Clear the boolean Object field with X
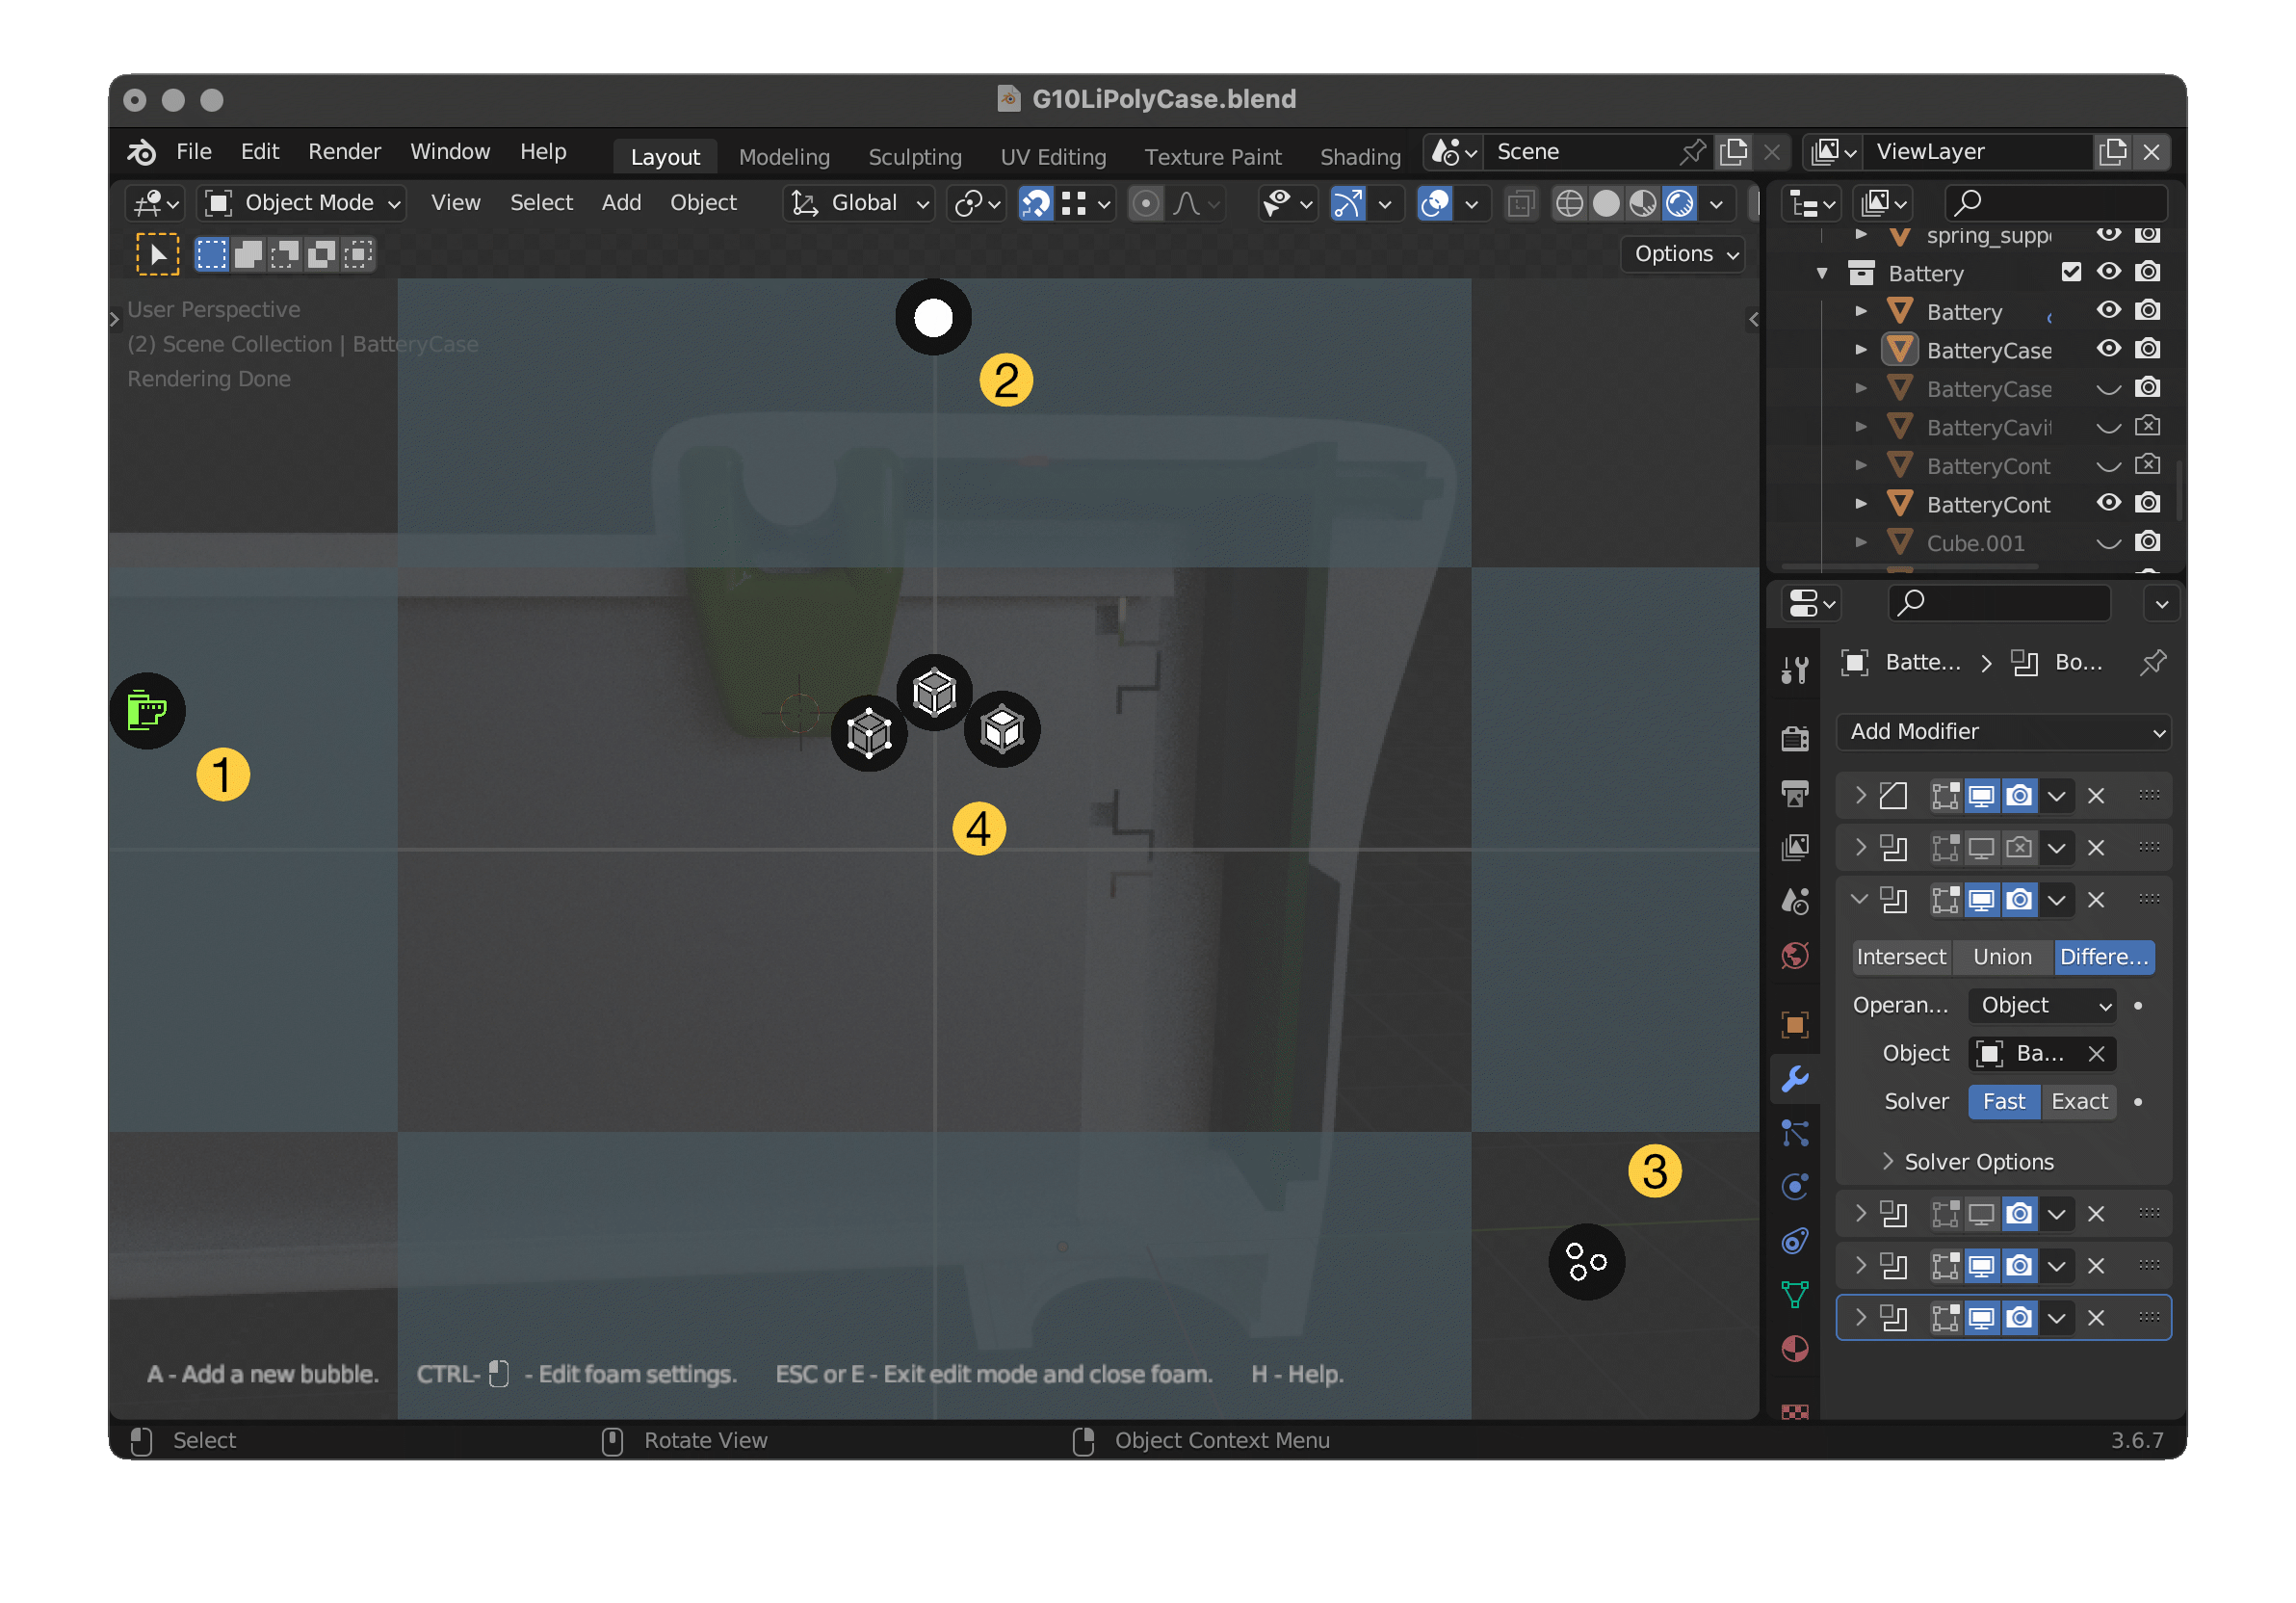Image resolution: width=2296 pixels, height=1603 pixels. [2096, 1054]
